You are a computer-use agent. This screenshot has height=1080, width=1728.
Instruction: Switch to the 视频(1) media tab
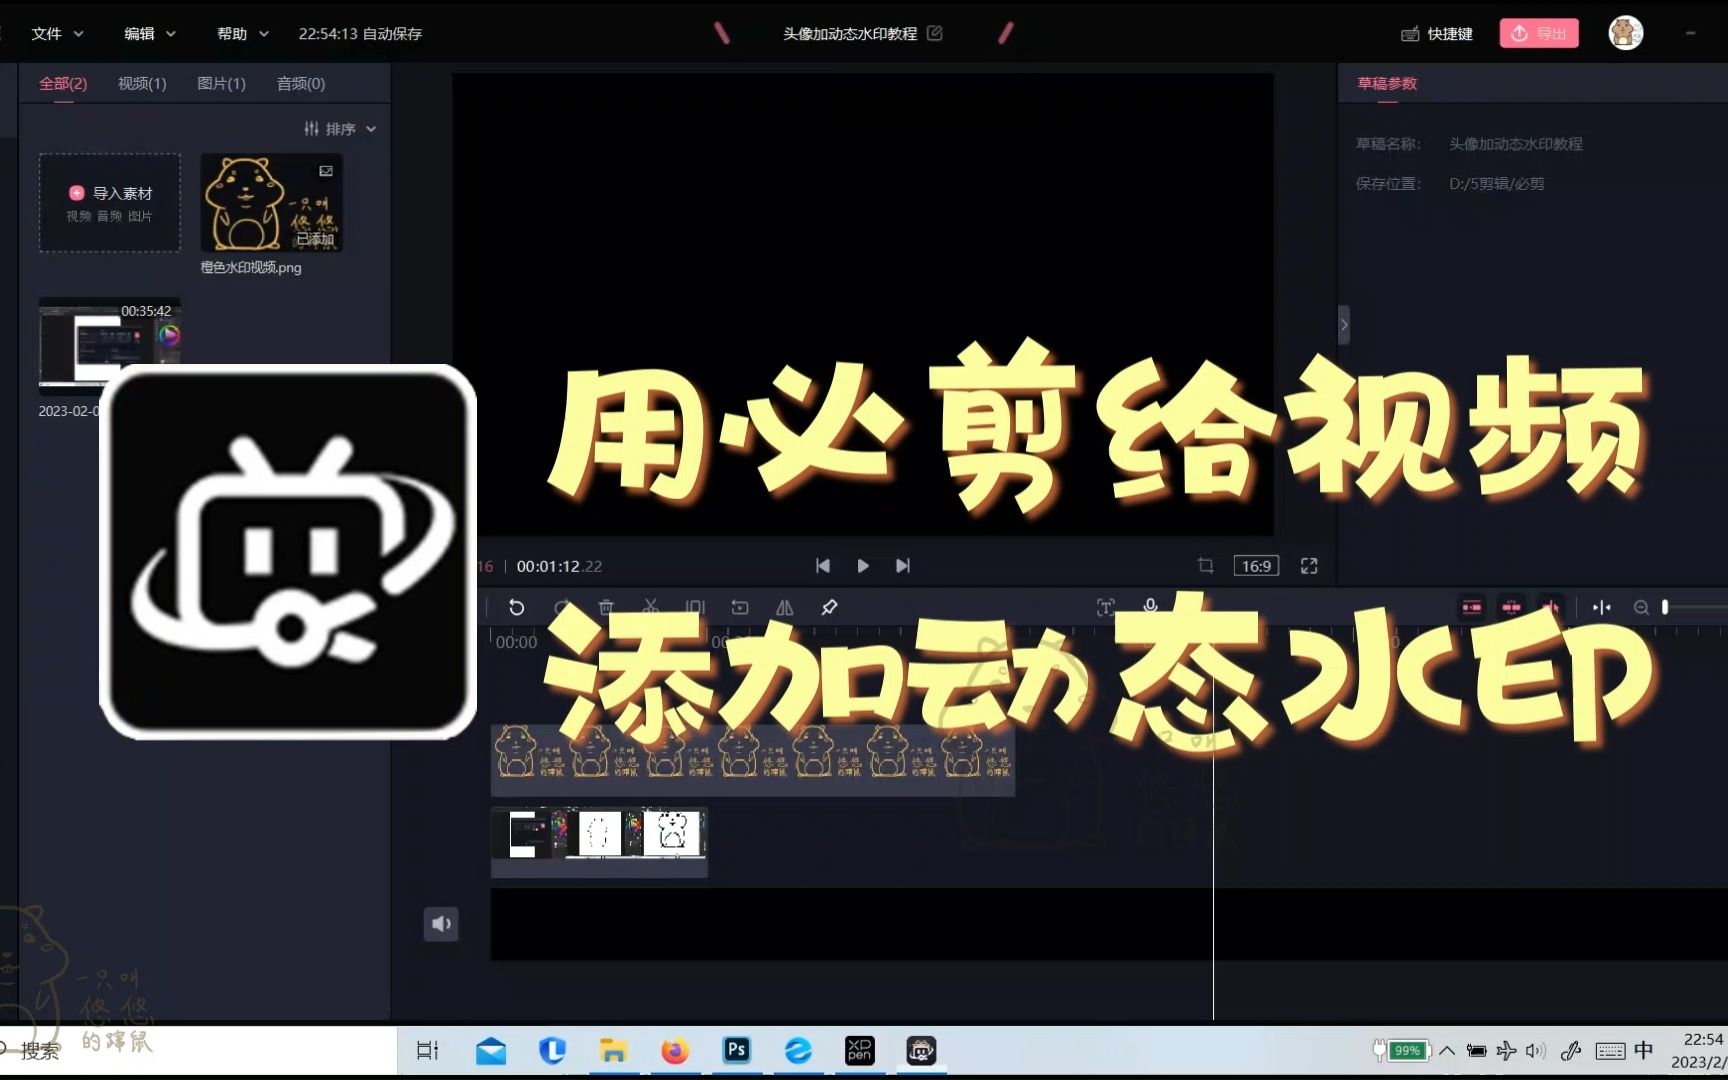[142, 83]
